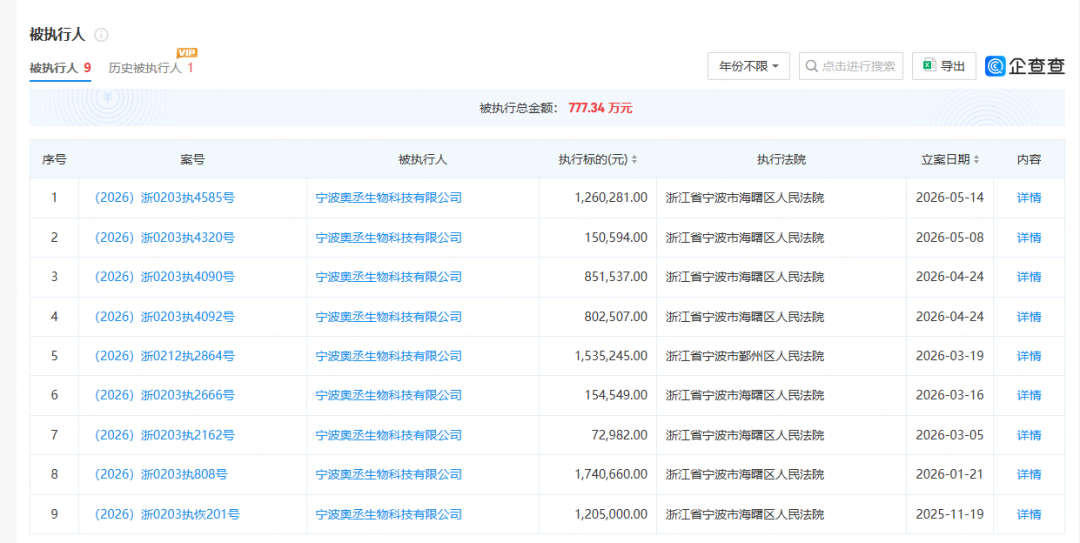Select the amount 851,537.00
The height and width of the screenshot is (543, 1080).
pos(618,277)
